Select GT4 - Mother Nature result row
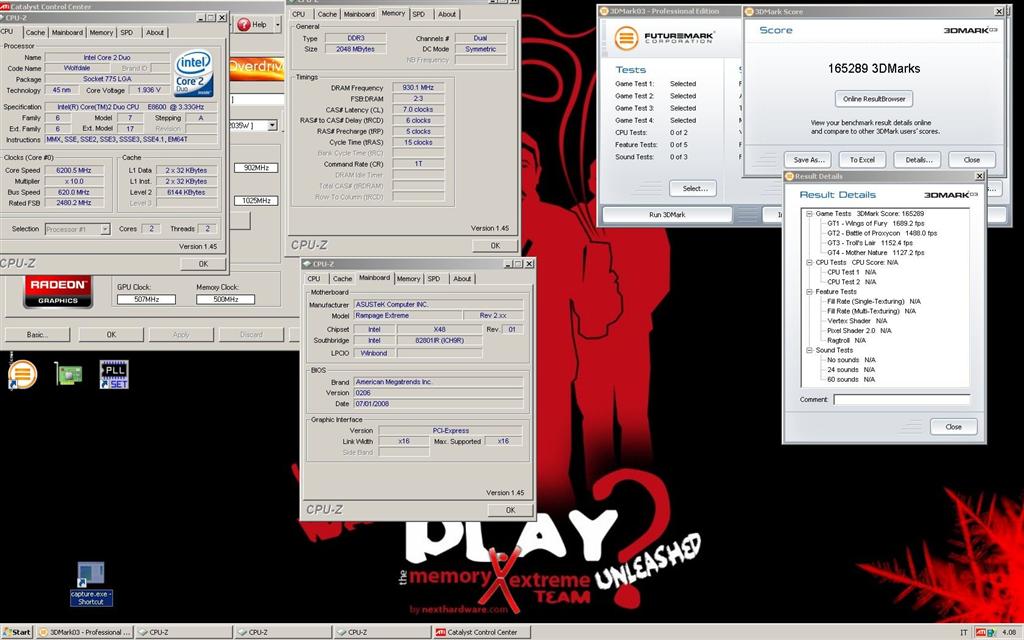This screenshot has width=1024, height=640. pyautogui.click(x=876, y=253)
